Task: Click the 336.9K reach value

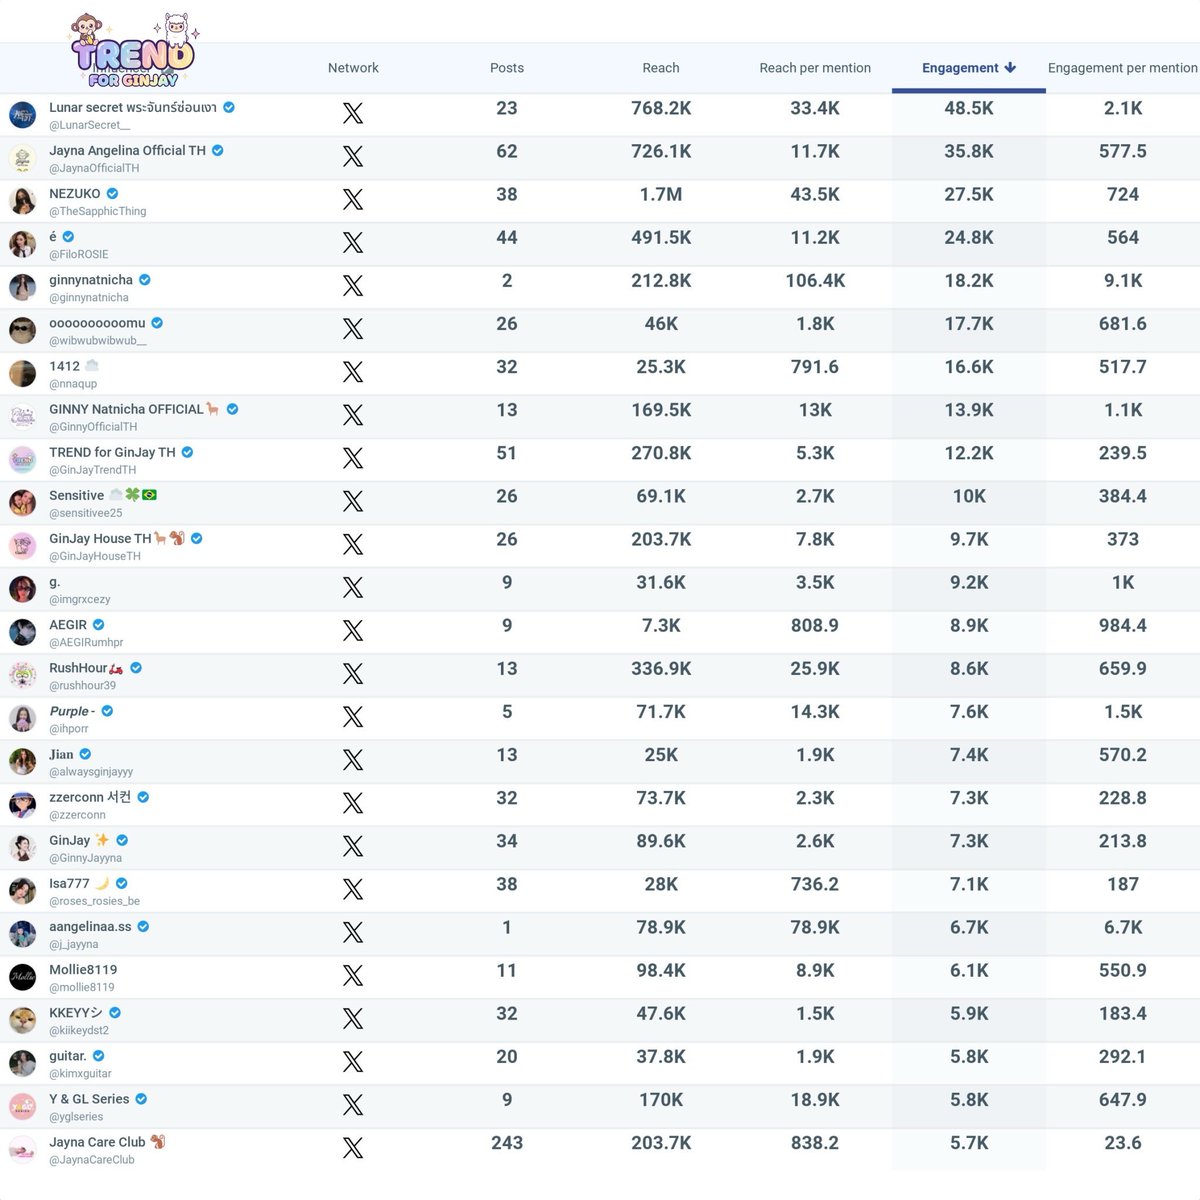Action: (661, 668)
